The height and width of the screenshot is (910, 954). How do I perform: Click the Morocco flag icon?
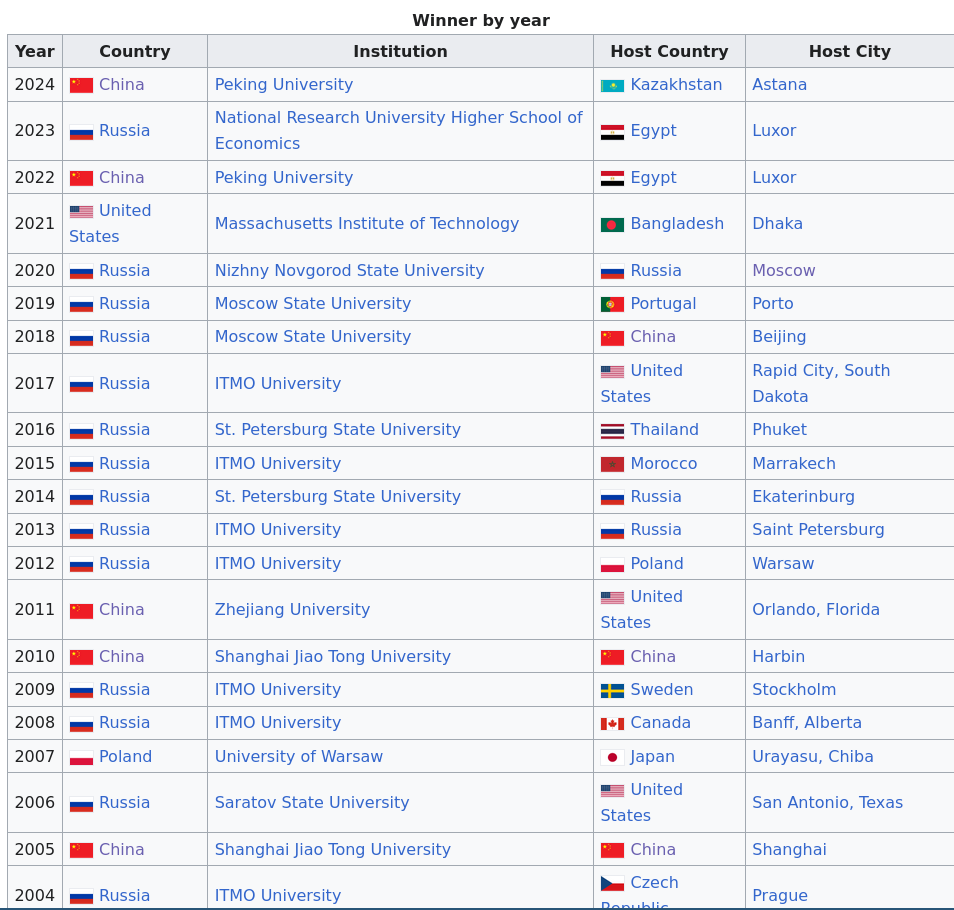[x=612, y=465]
